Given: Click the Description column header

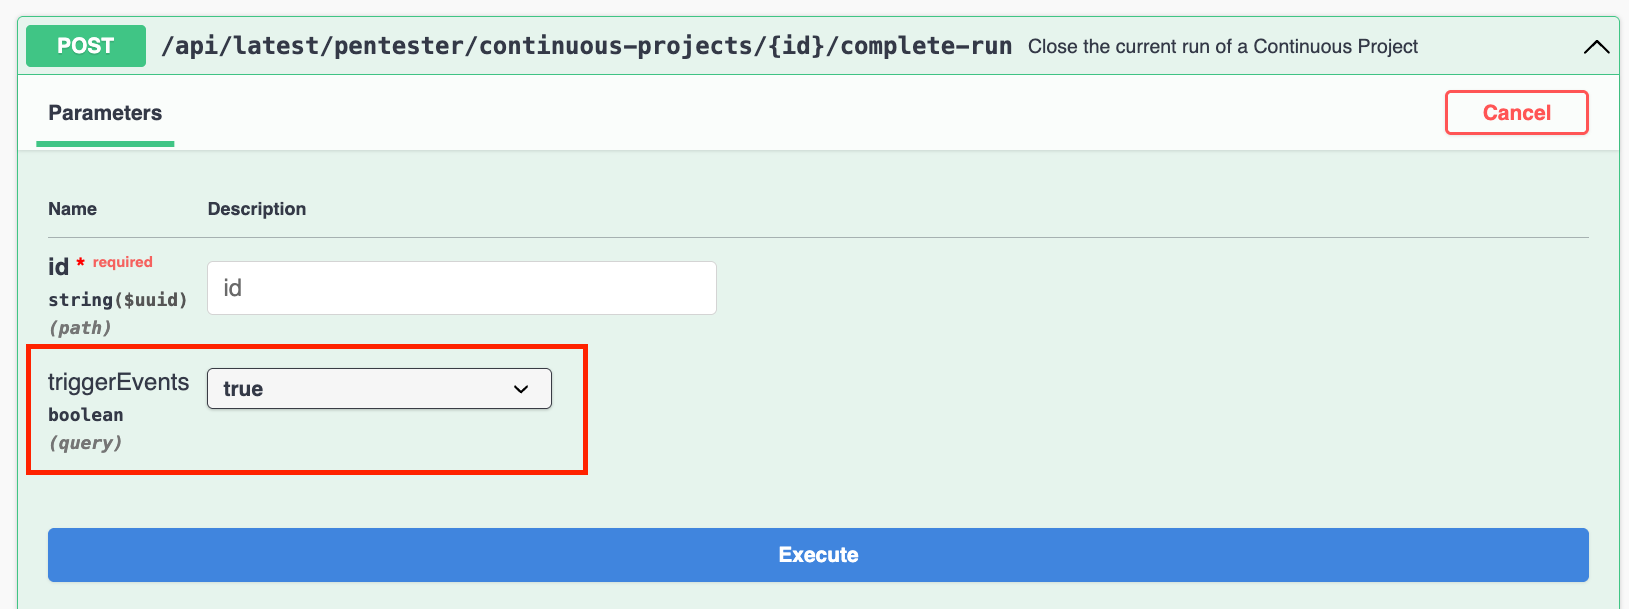Looking at the screenshot, I should pyautogui.click(x=257, y=209).
